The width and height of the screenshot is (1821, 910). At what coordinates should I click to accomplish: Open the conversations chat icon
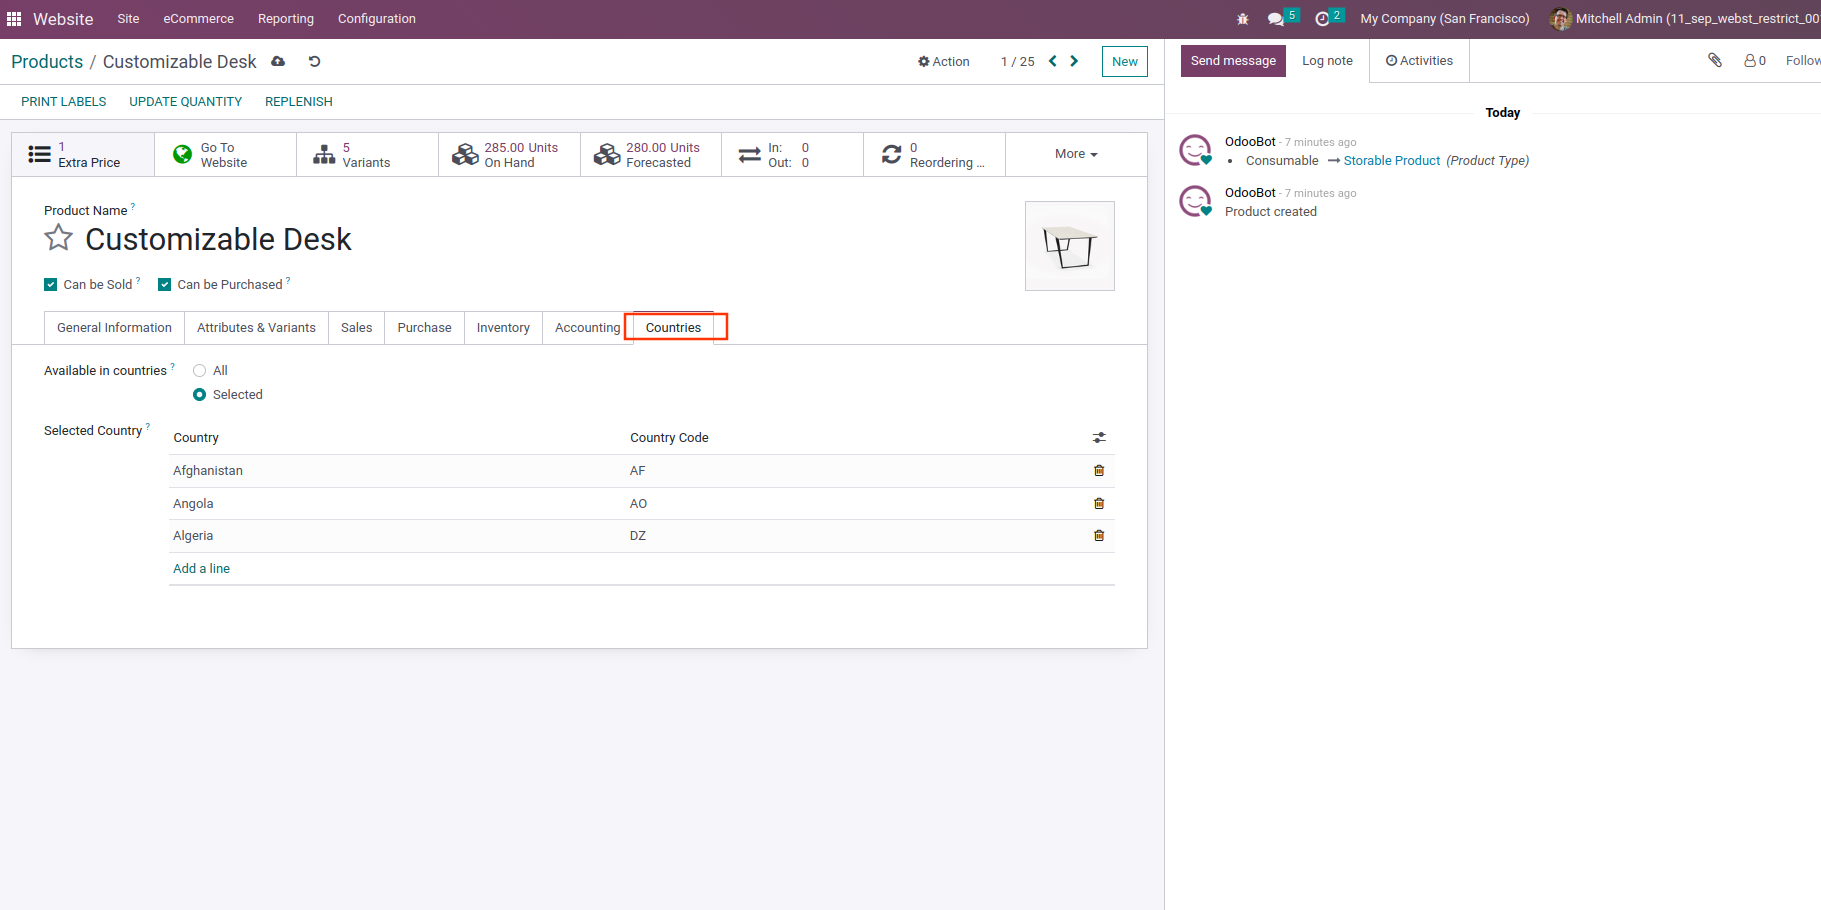tap(1276, 19)
